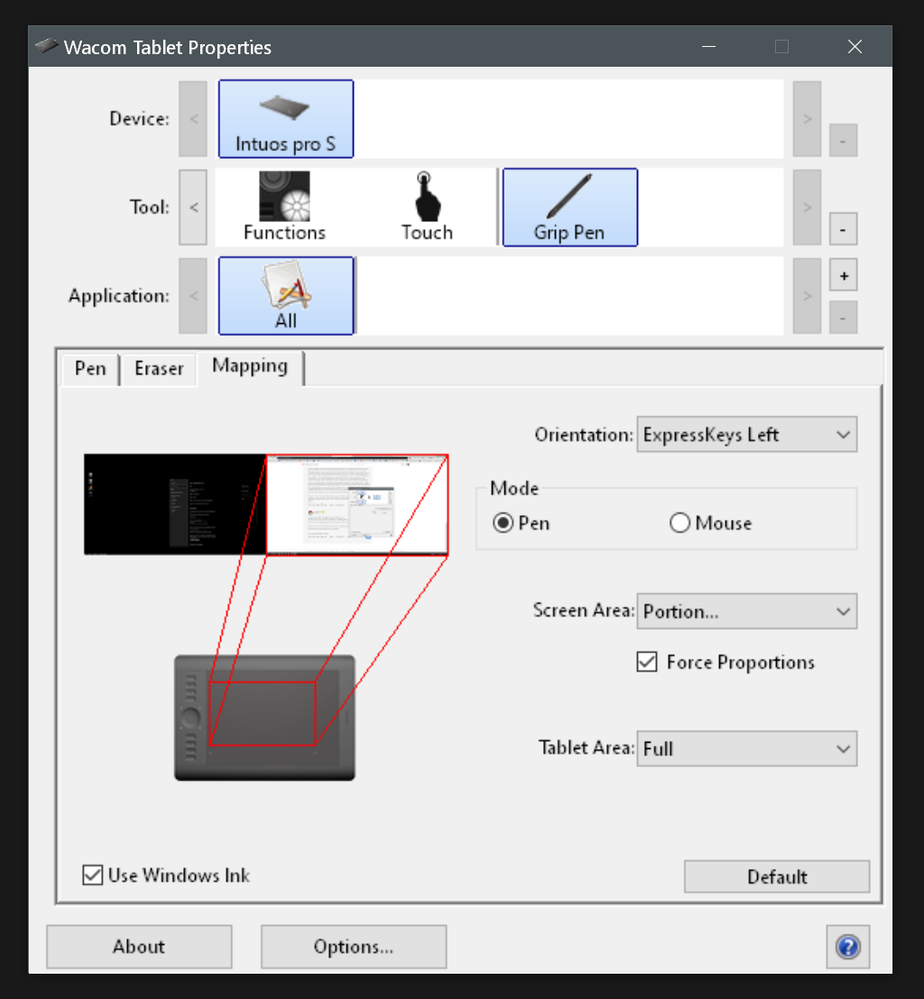The image size is (924, 999).
Task: Switch to the Eraser tab
Action: [159, 369]
